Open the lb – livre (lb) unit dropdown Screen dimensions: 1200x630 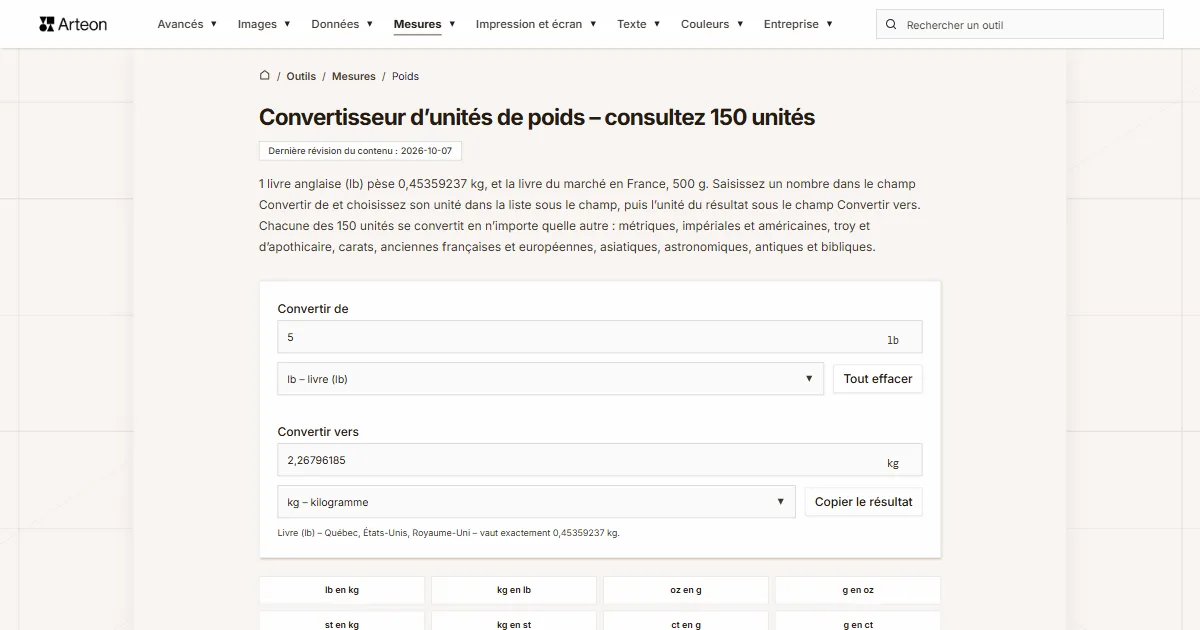click(550, 379)
